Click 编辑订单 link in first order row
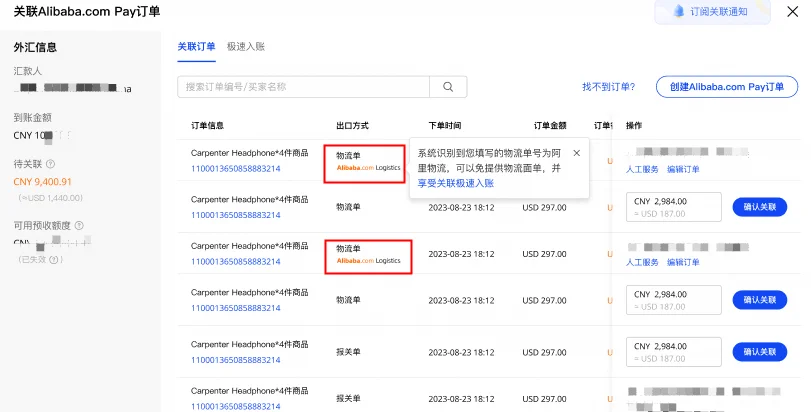The width and height of the screenshot is (811, 412). 684,169
